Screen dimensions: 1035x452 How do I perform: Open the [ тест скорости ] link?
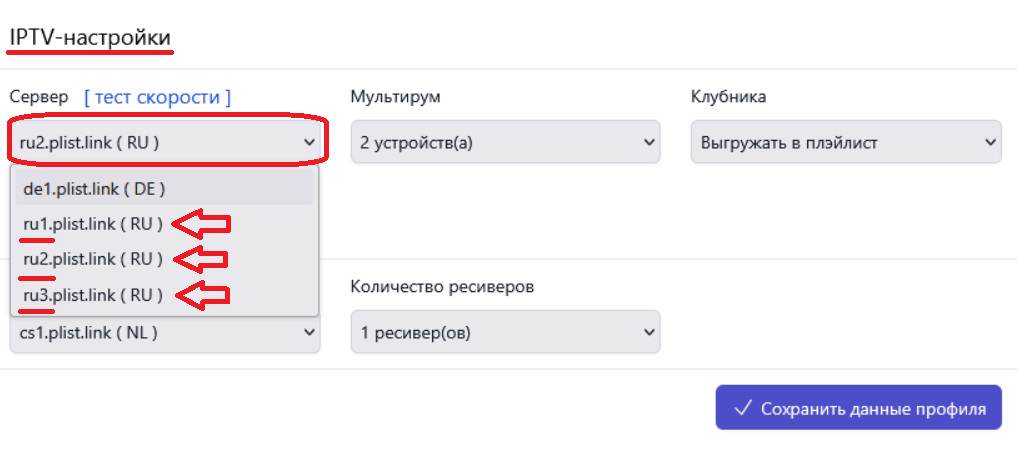pos(158,98)
